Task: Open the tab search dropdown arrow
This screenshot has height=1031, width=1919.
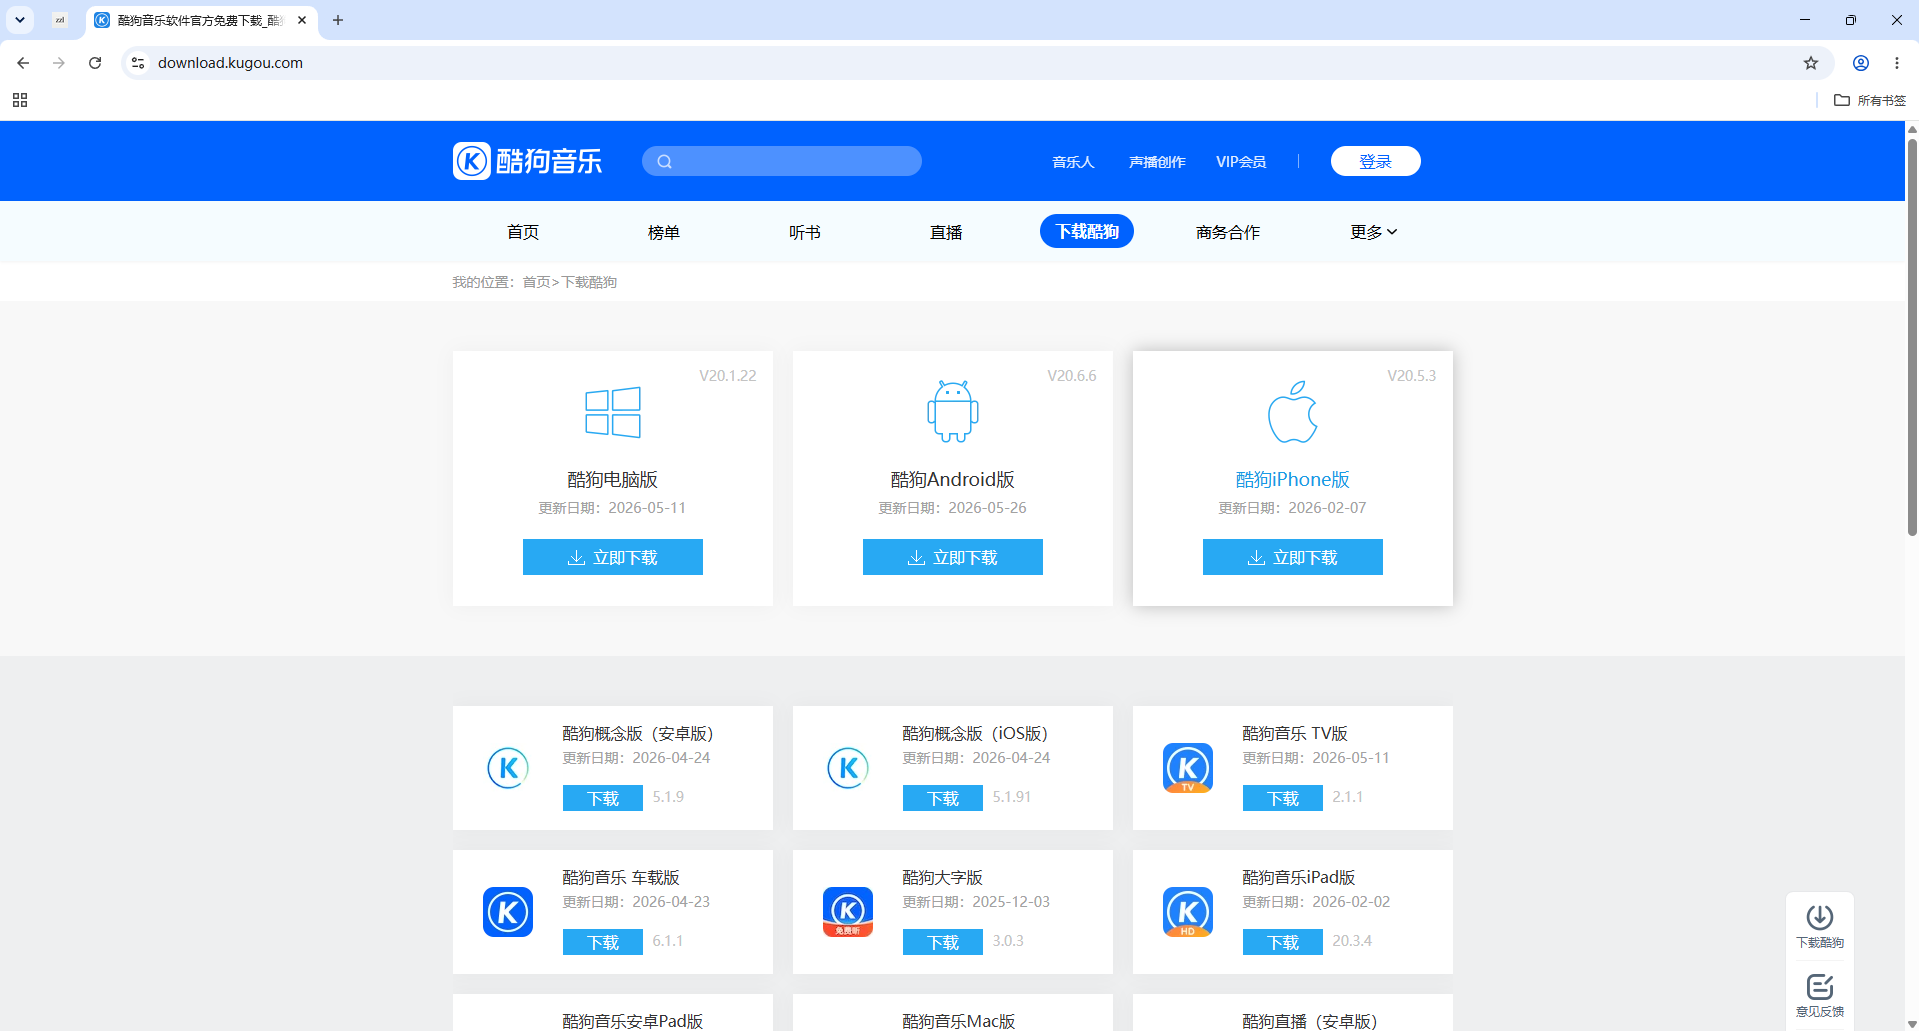Action: (20, 20)
